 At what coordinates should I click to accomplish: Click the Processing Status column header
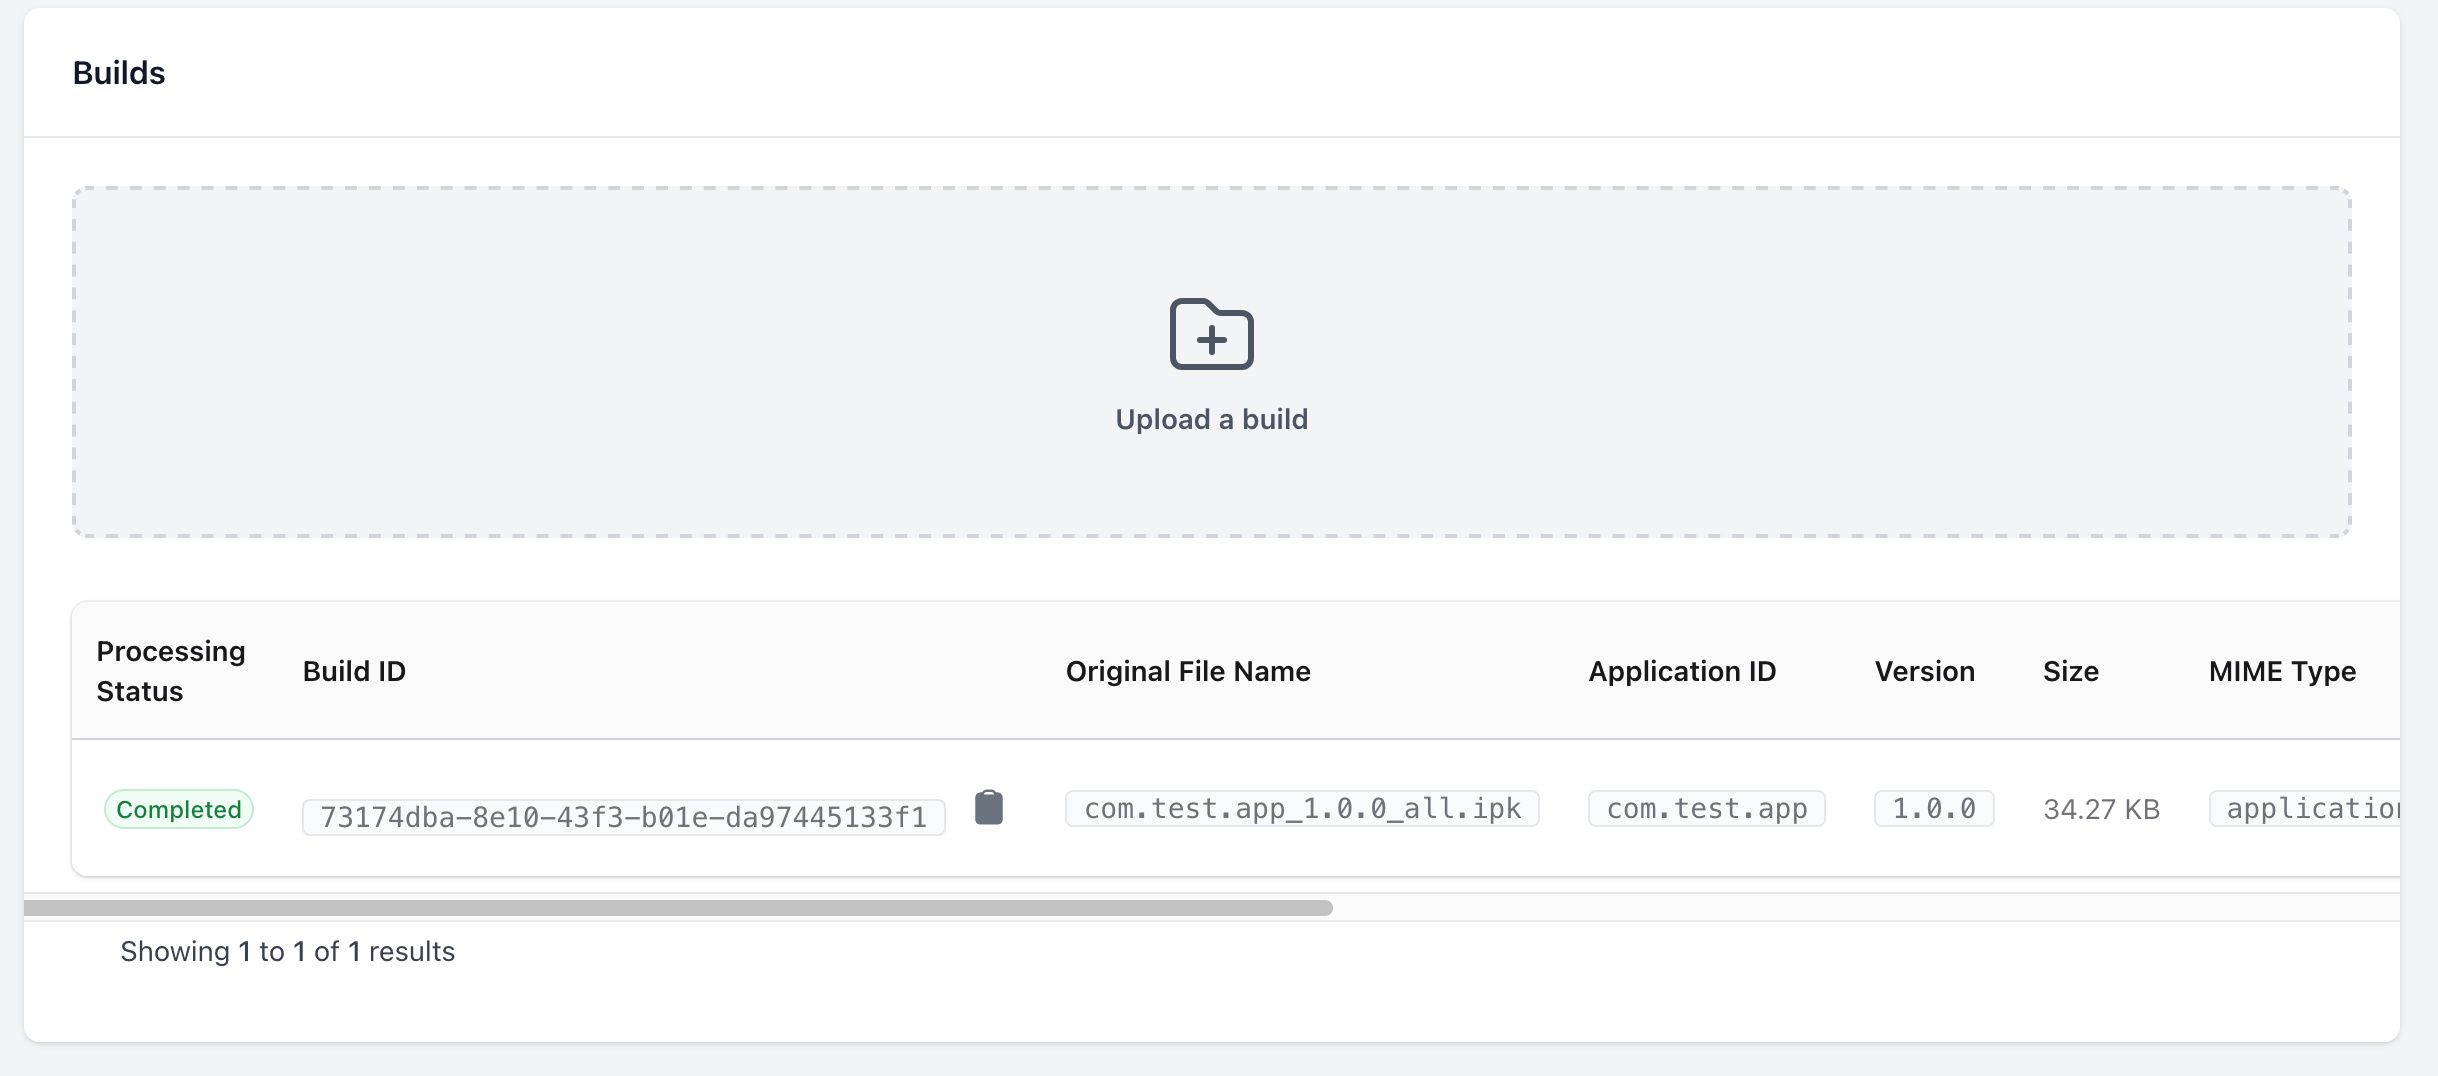click(x=171, y=671)
